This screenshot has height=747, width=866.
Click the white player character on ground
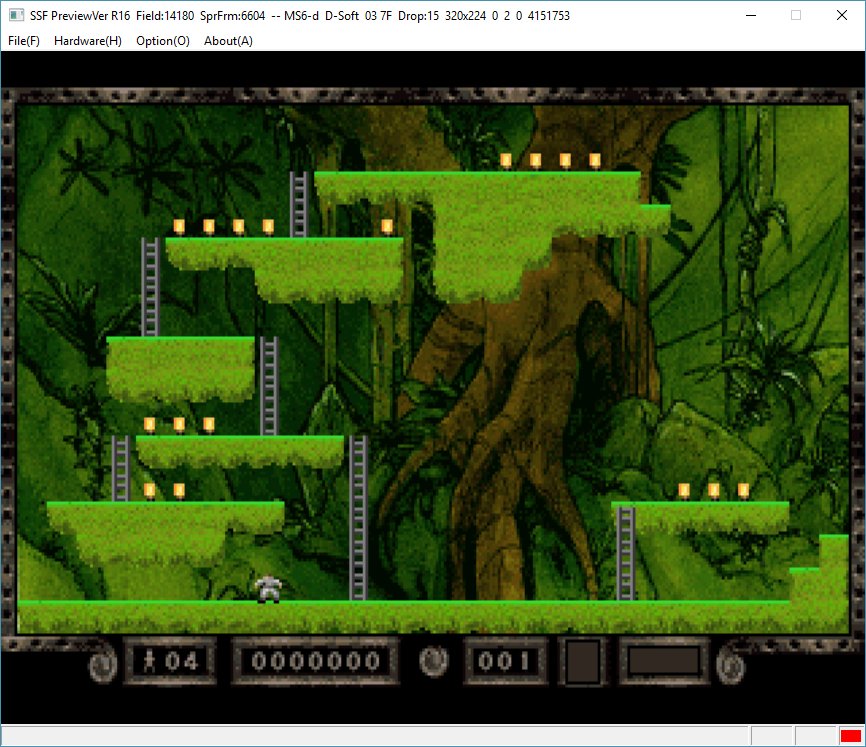click(268, 589)
